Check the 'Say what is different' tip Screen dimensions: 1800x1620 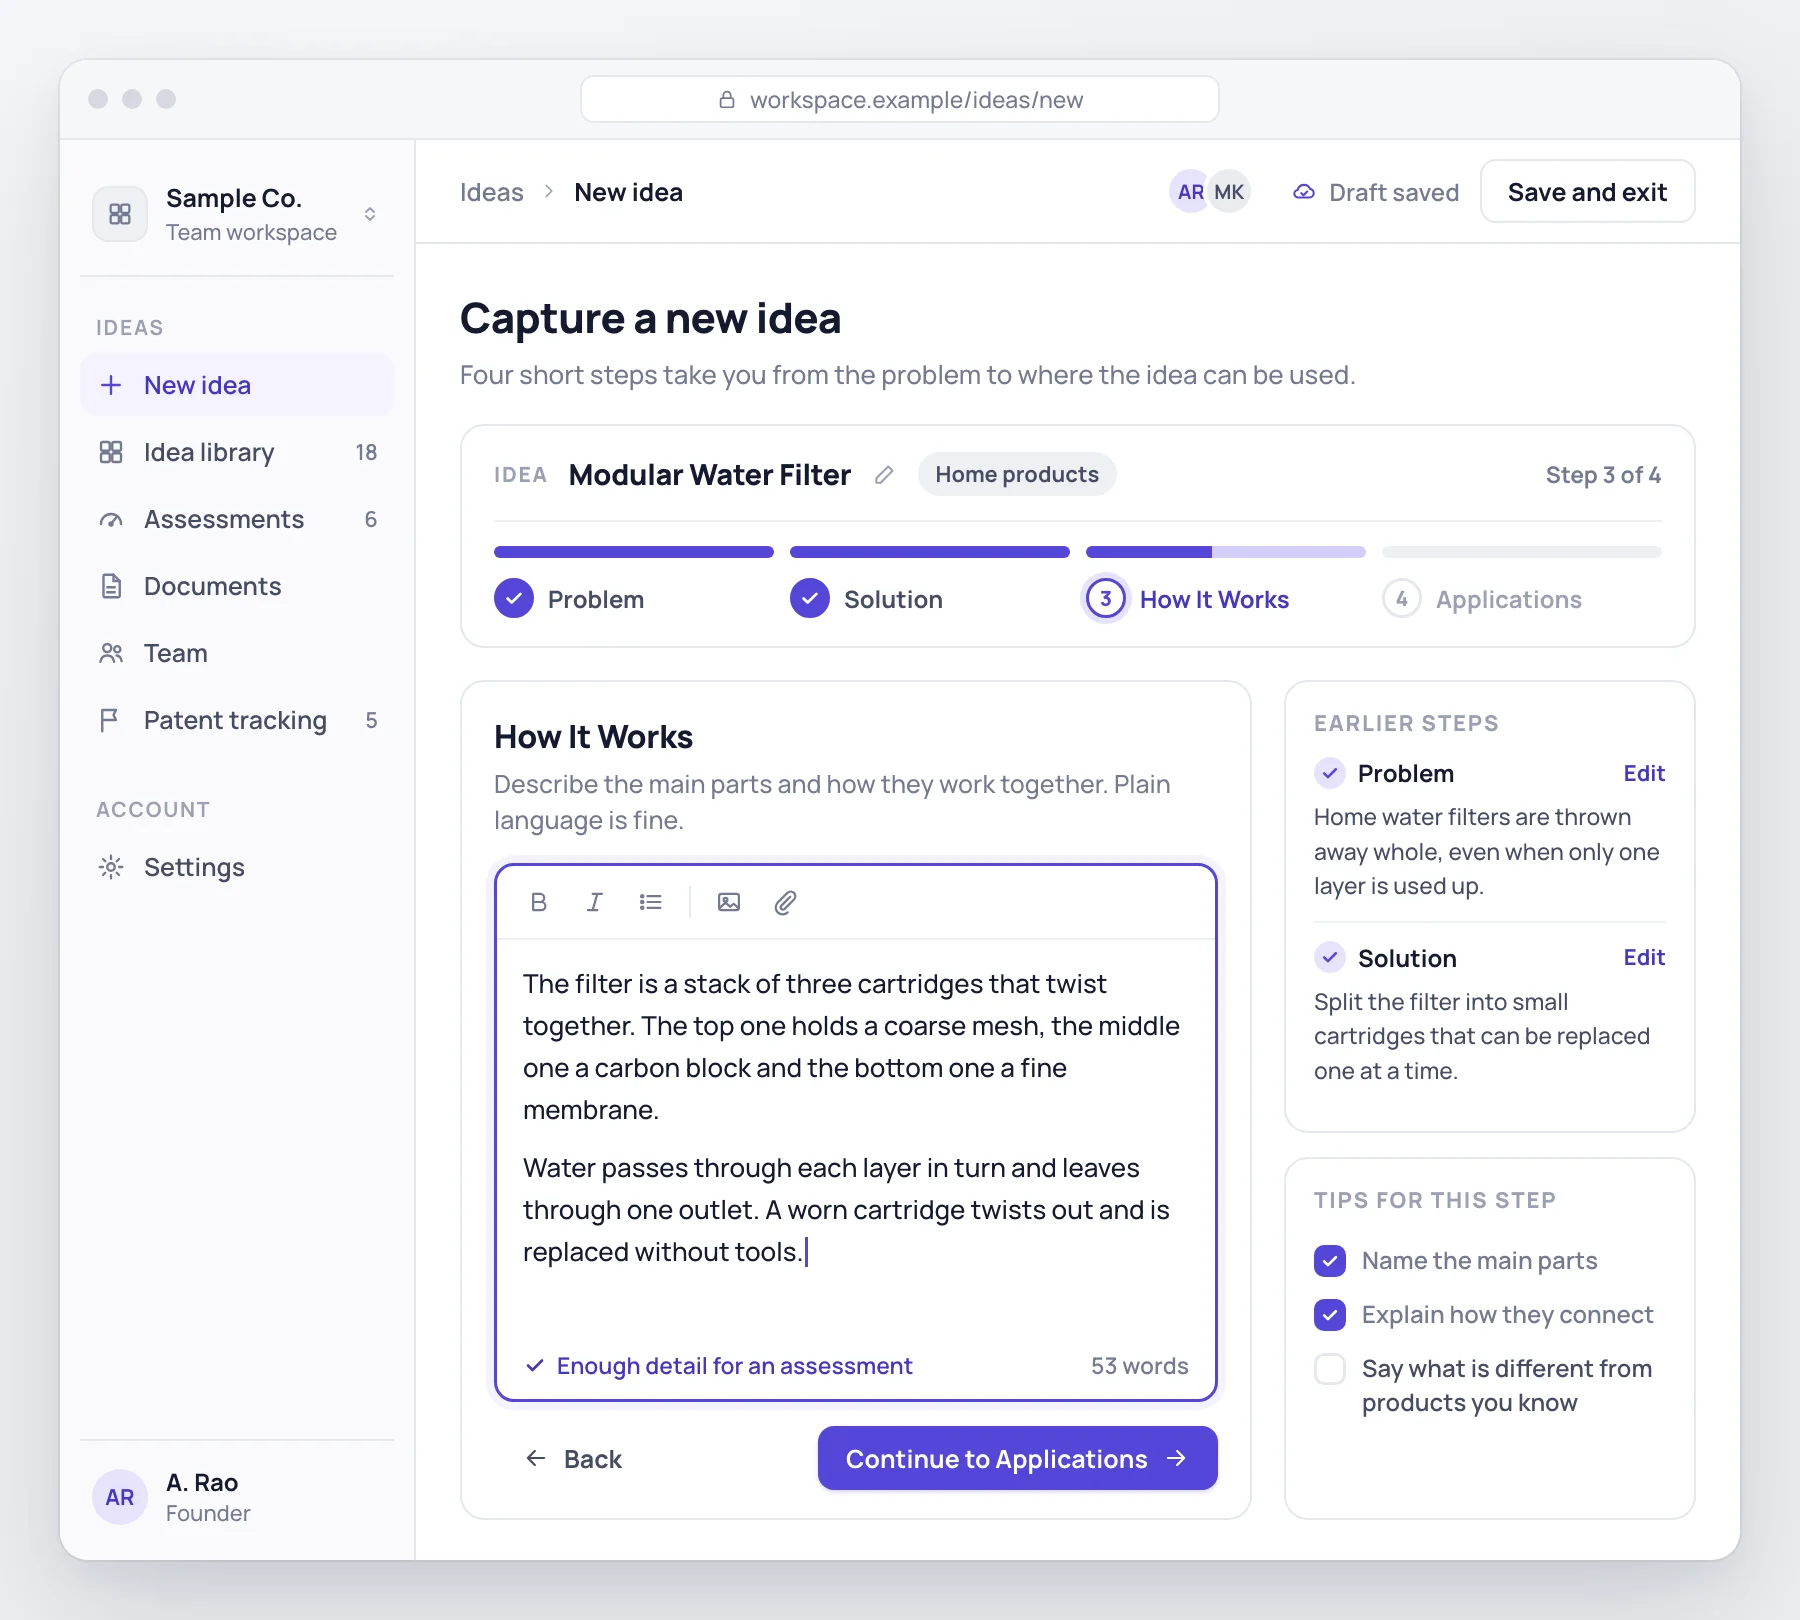(1330, 1369)
